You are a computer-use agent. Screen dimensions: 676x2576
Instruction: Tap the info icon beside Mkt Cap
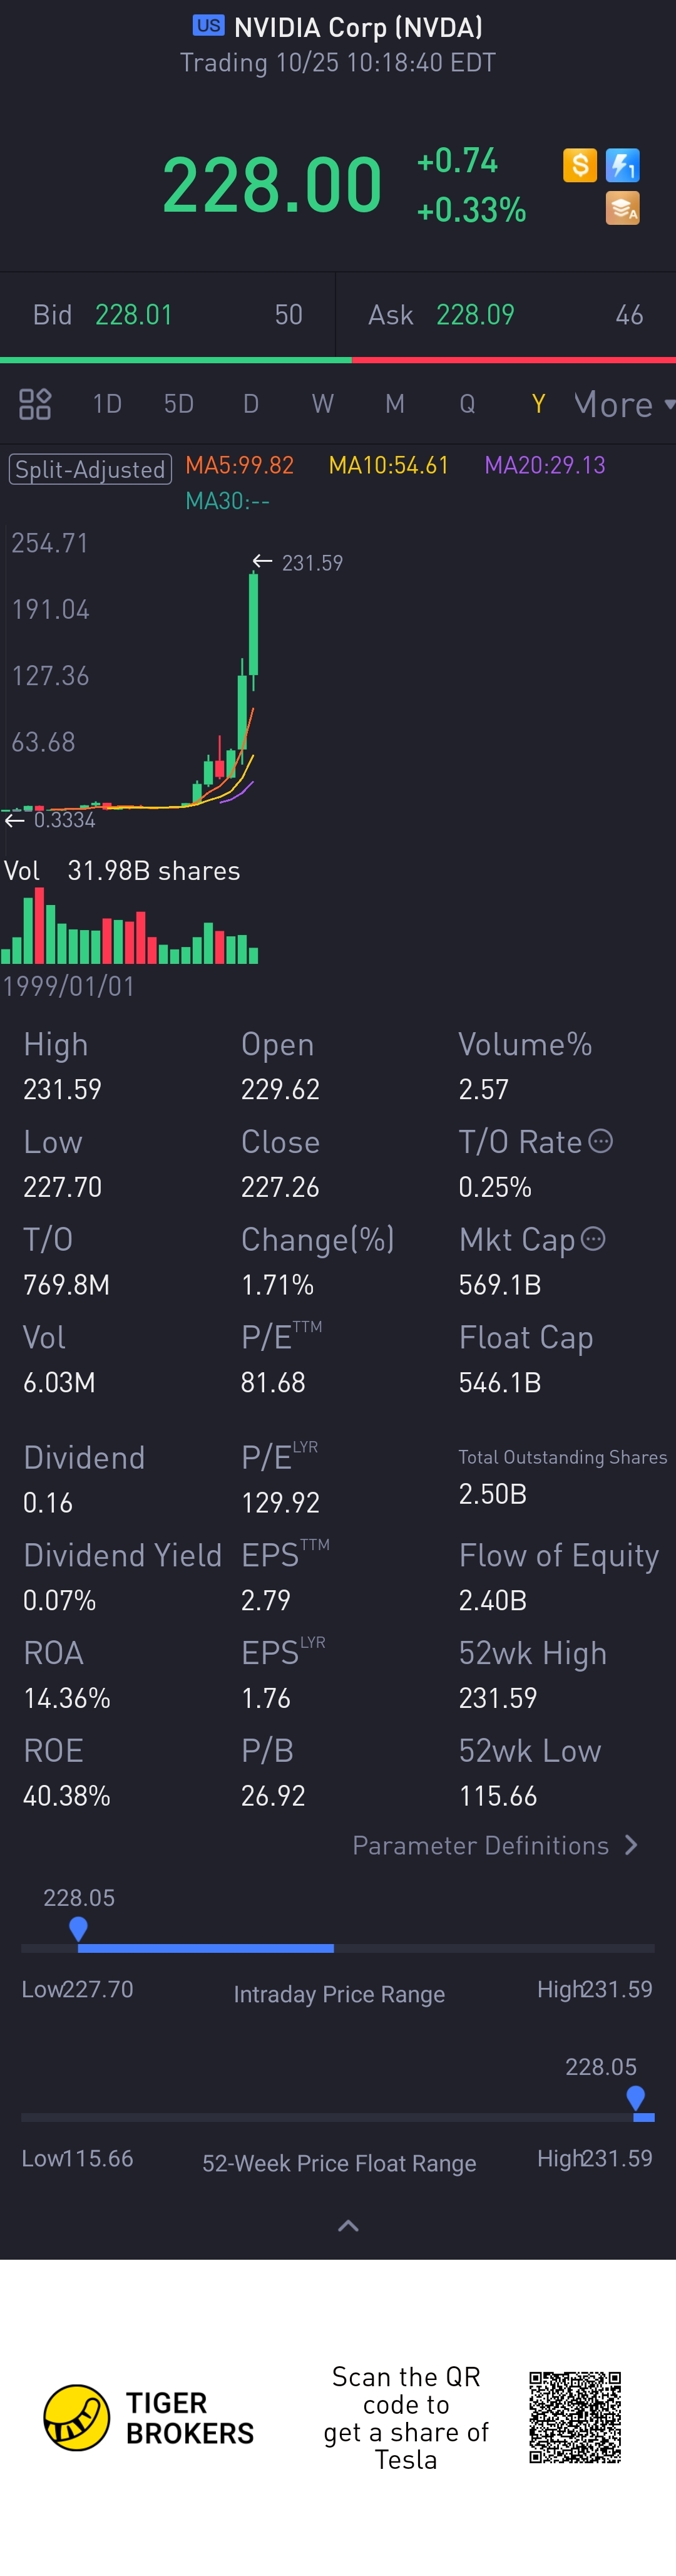pyautogui.click(x=593, y=1239)
